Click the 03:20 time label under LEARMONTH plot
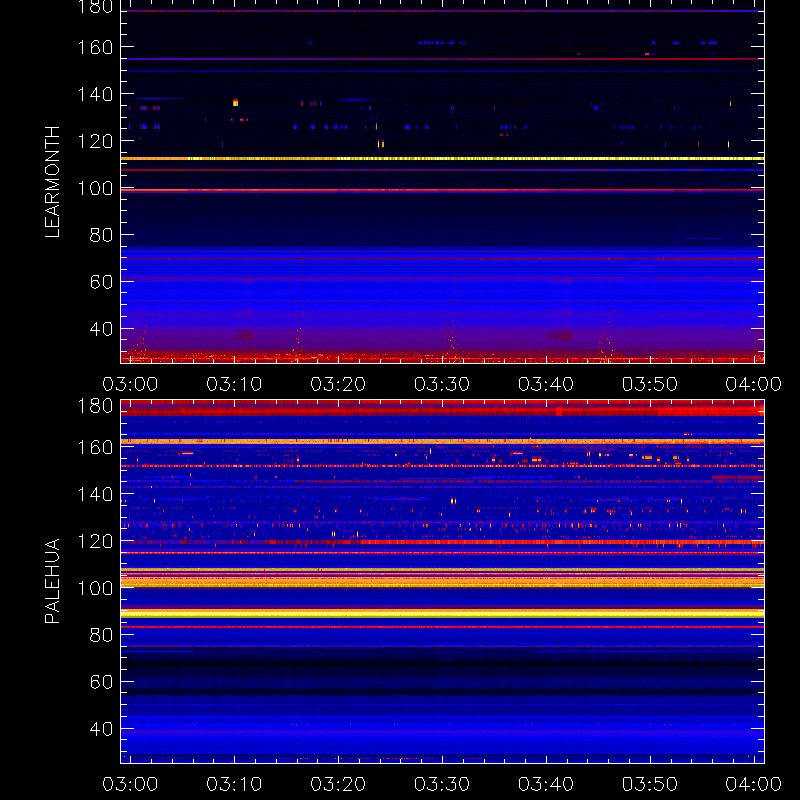 pyautogui.click(x=338, y=384)
